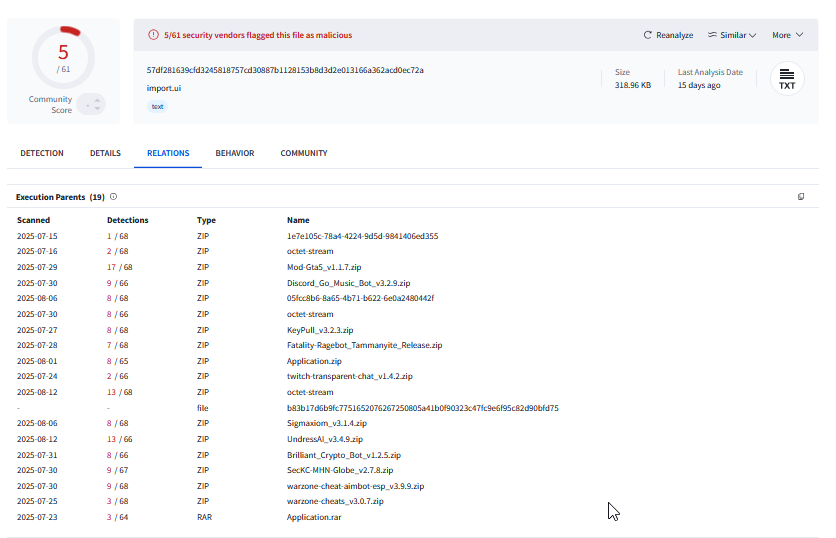Toggle the Community Score vote control
Image resolution: width=836 pixels, height=538 pixels.
click(x=91, y=104)
